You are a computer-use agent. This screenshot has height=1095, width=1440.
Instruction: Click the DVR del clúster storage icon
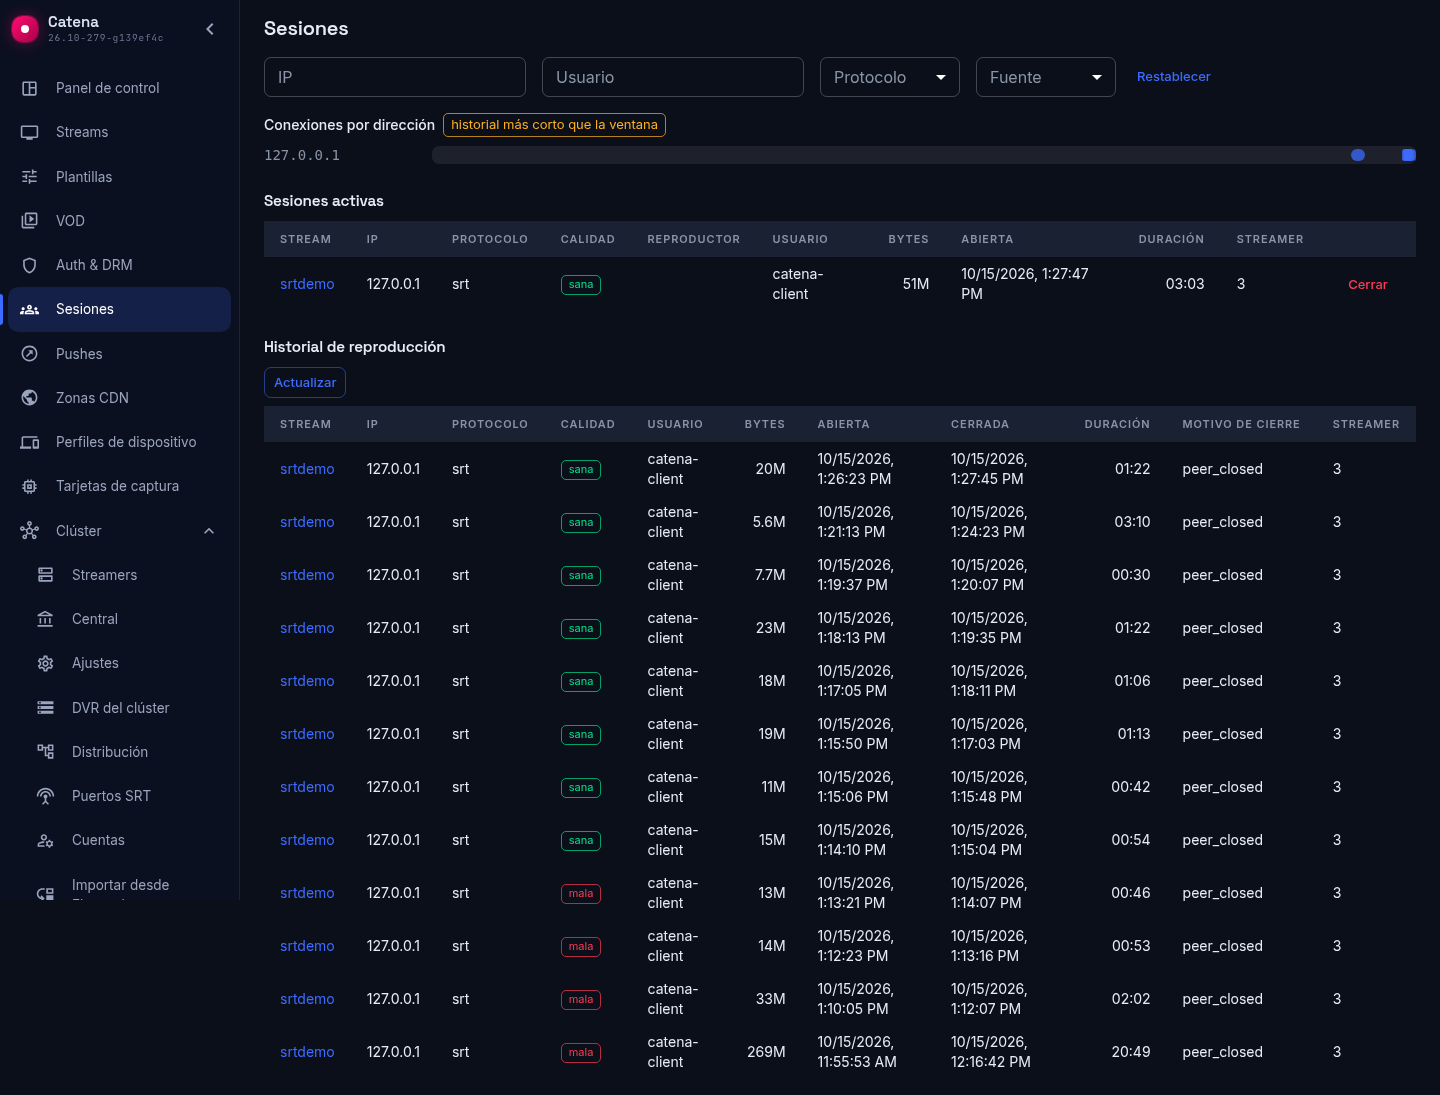(x=46, y=708)
